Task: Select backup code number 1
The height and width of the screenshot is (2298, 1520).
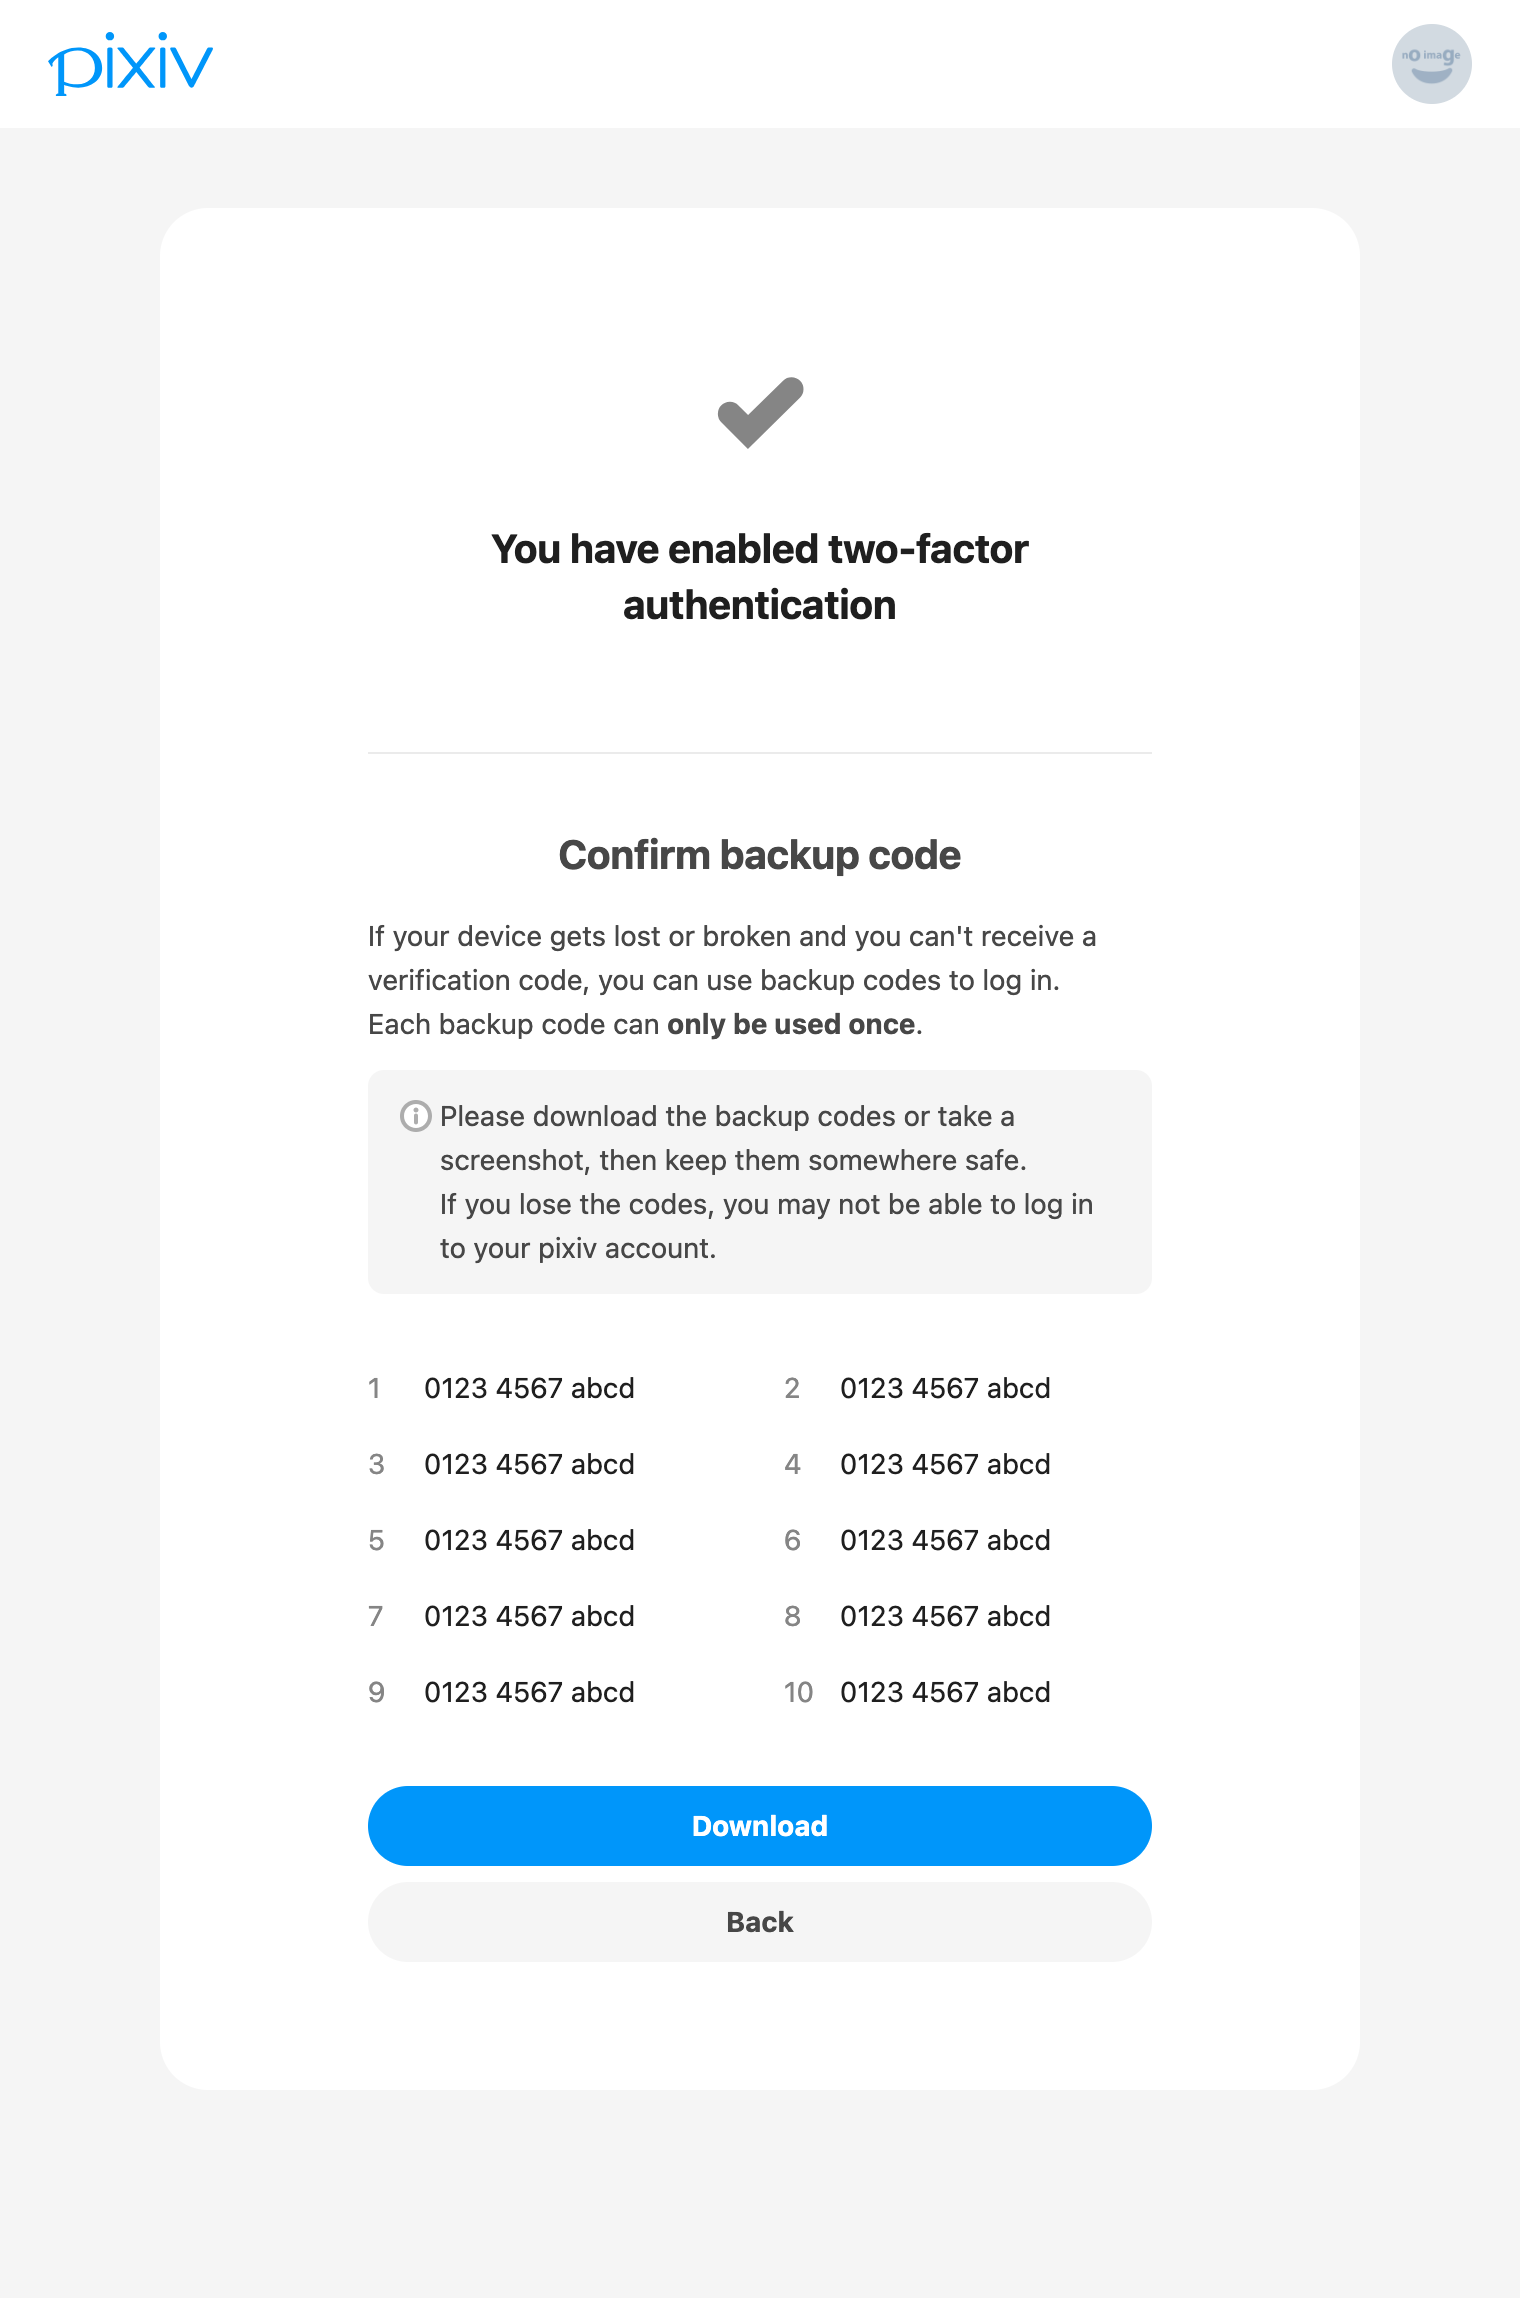Action: pyautogui.click(x=530, y=1388)
